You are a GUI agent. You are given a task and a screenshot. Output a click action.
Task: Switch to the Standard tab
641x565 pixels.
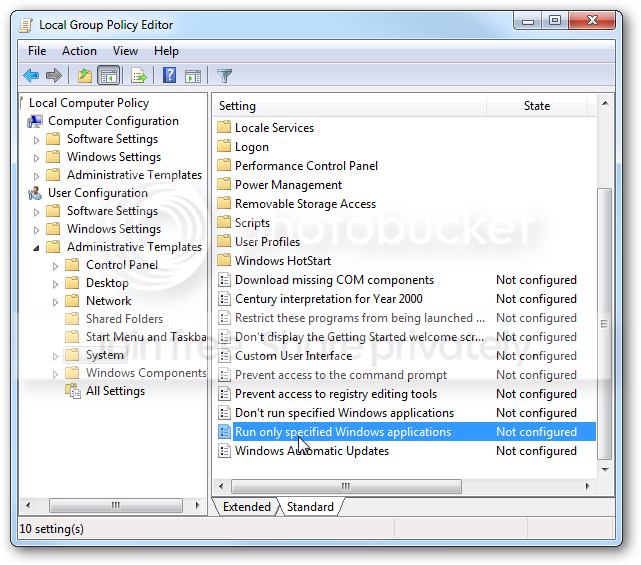[310, 507]
